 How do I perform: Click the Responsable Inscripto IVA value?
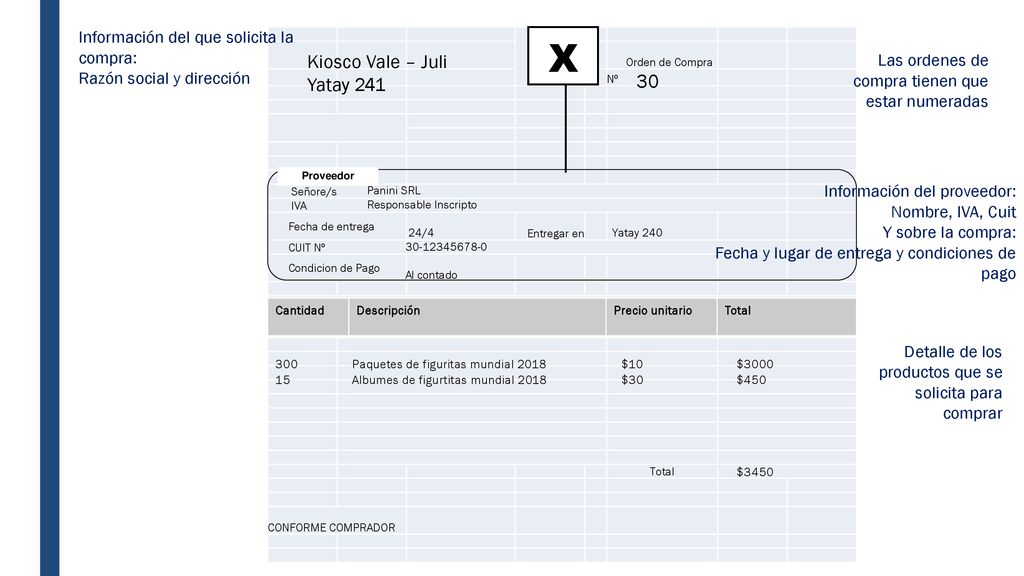coord(422,205)
